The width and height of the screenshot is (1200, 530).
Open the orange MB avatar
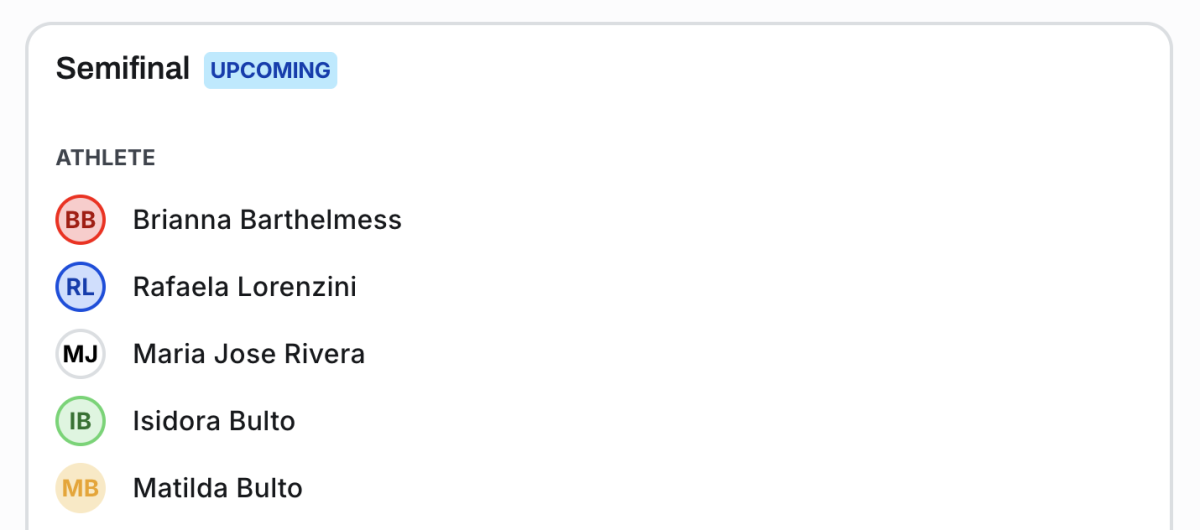tap(80, 488)
